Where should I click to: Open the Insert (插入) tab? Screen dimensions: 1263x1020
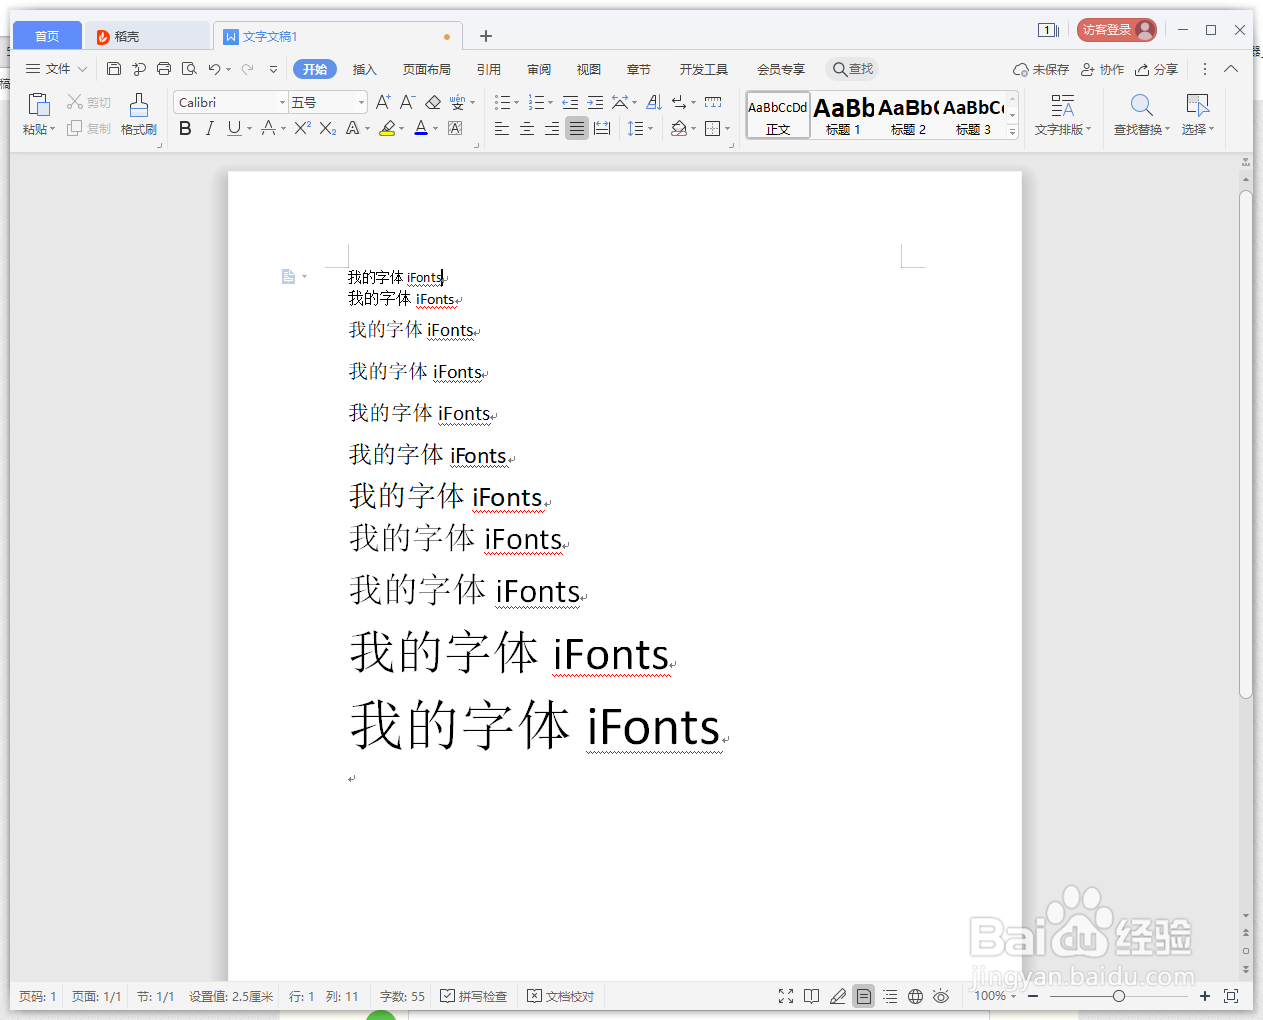[x=365, y=69]
